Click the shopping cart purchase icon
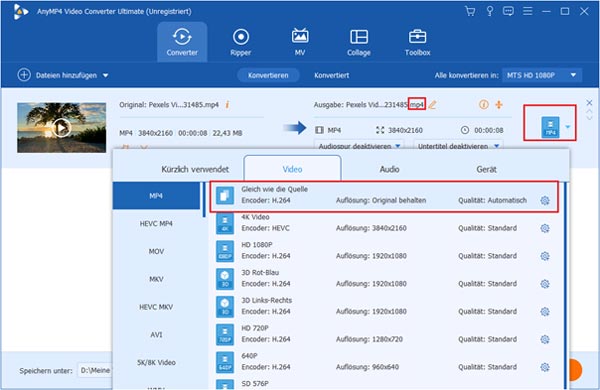This screenshot has height=390, width=600. 470,11
